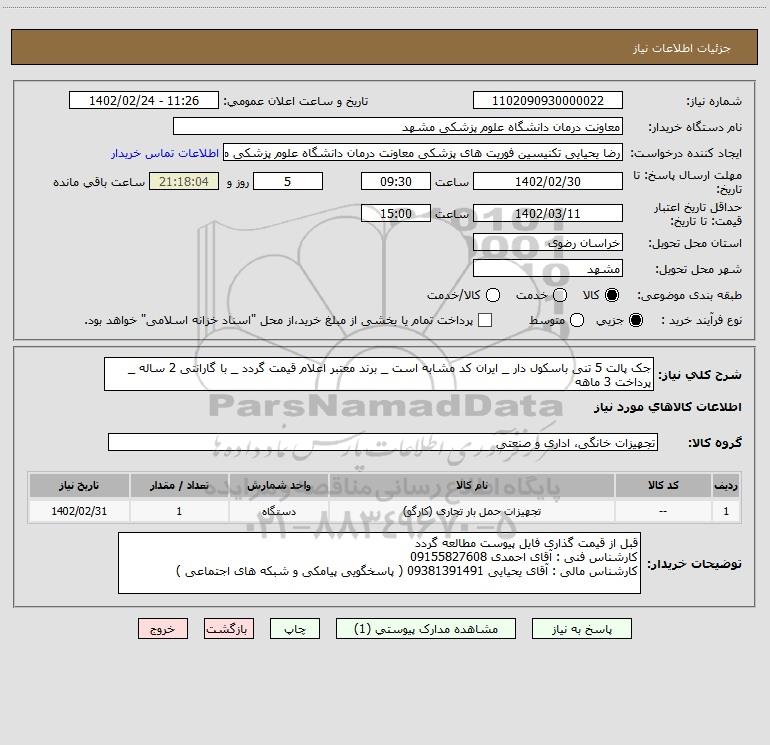Image resolution: width=770 pixels, height=745 pixels.
Task: Select the متوسط purchase type radio
Action: coord(577,320)
